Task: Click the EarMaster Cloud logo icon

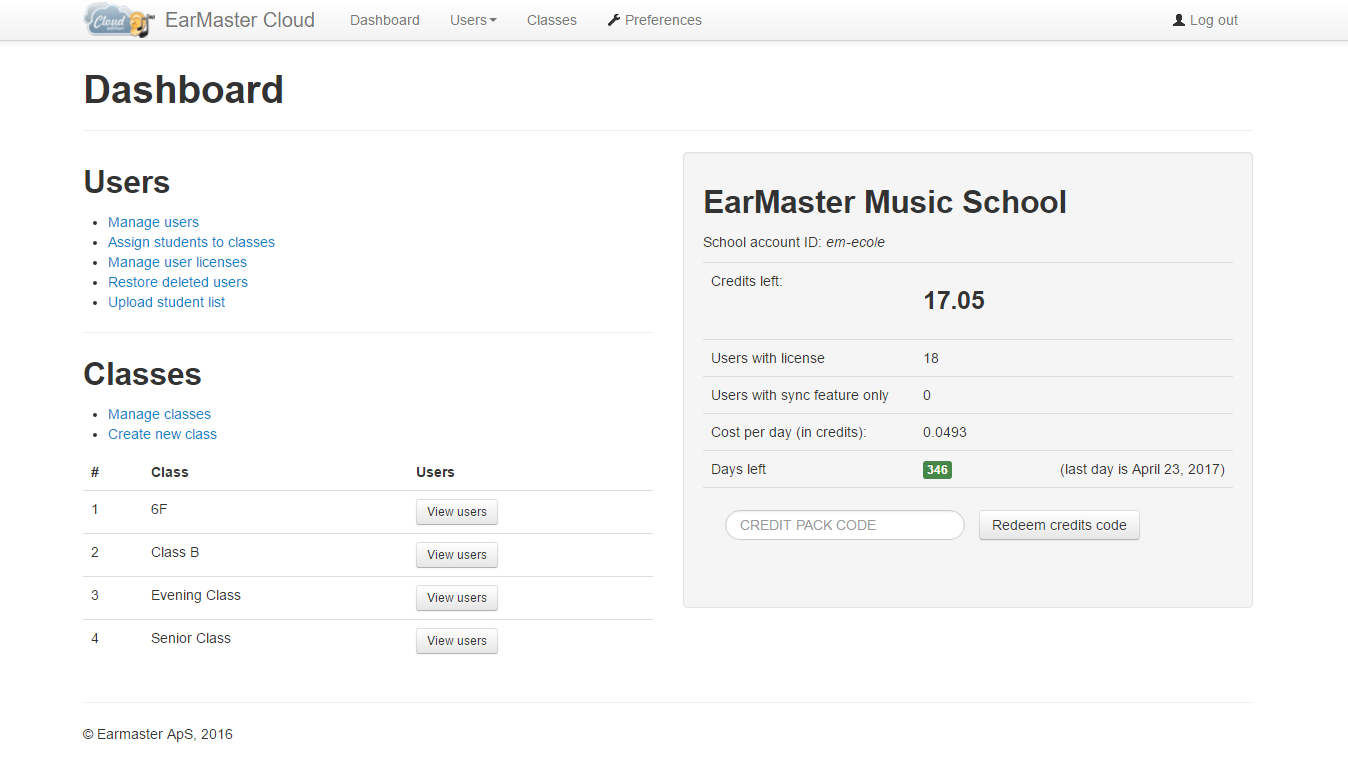Action: [x=119, y=20]
